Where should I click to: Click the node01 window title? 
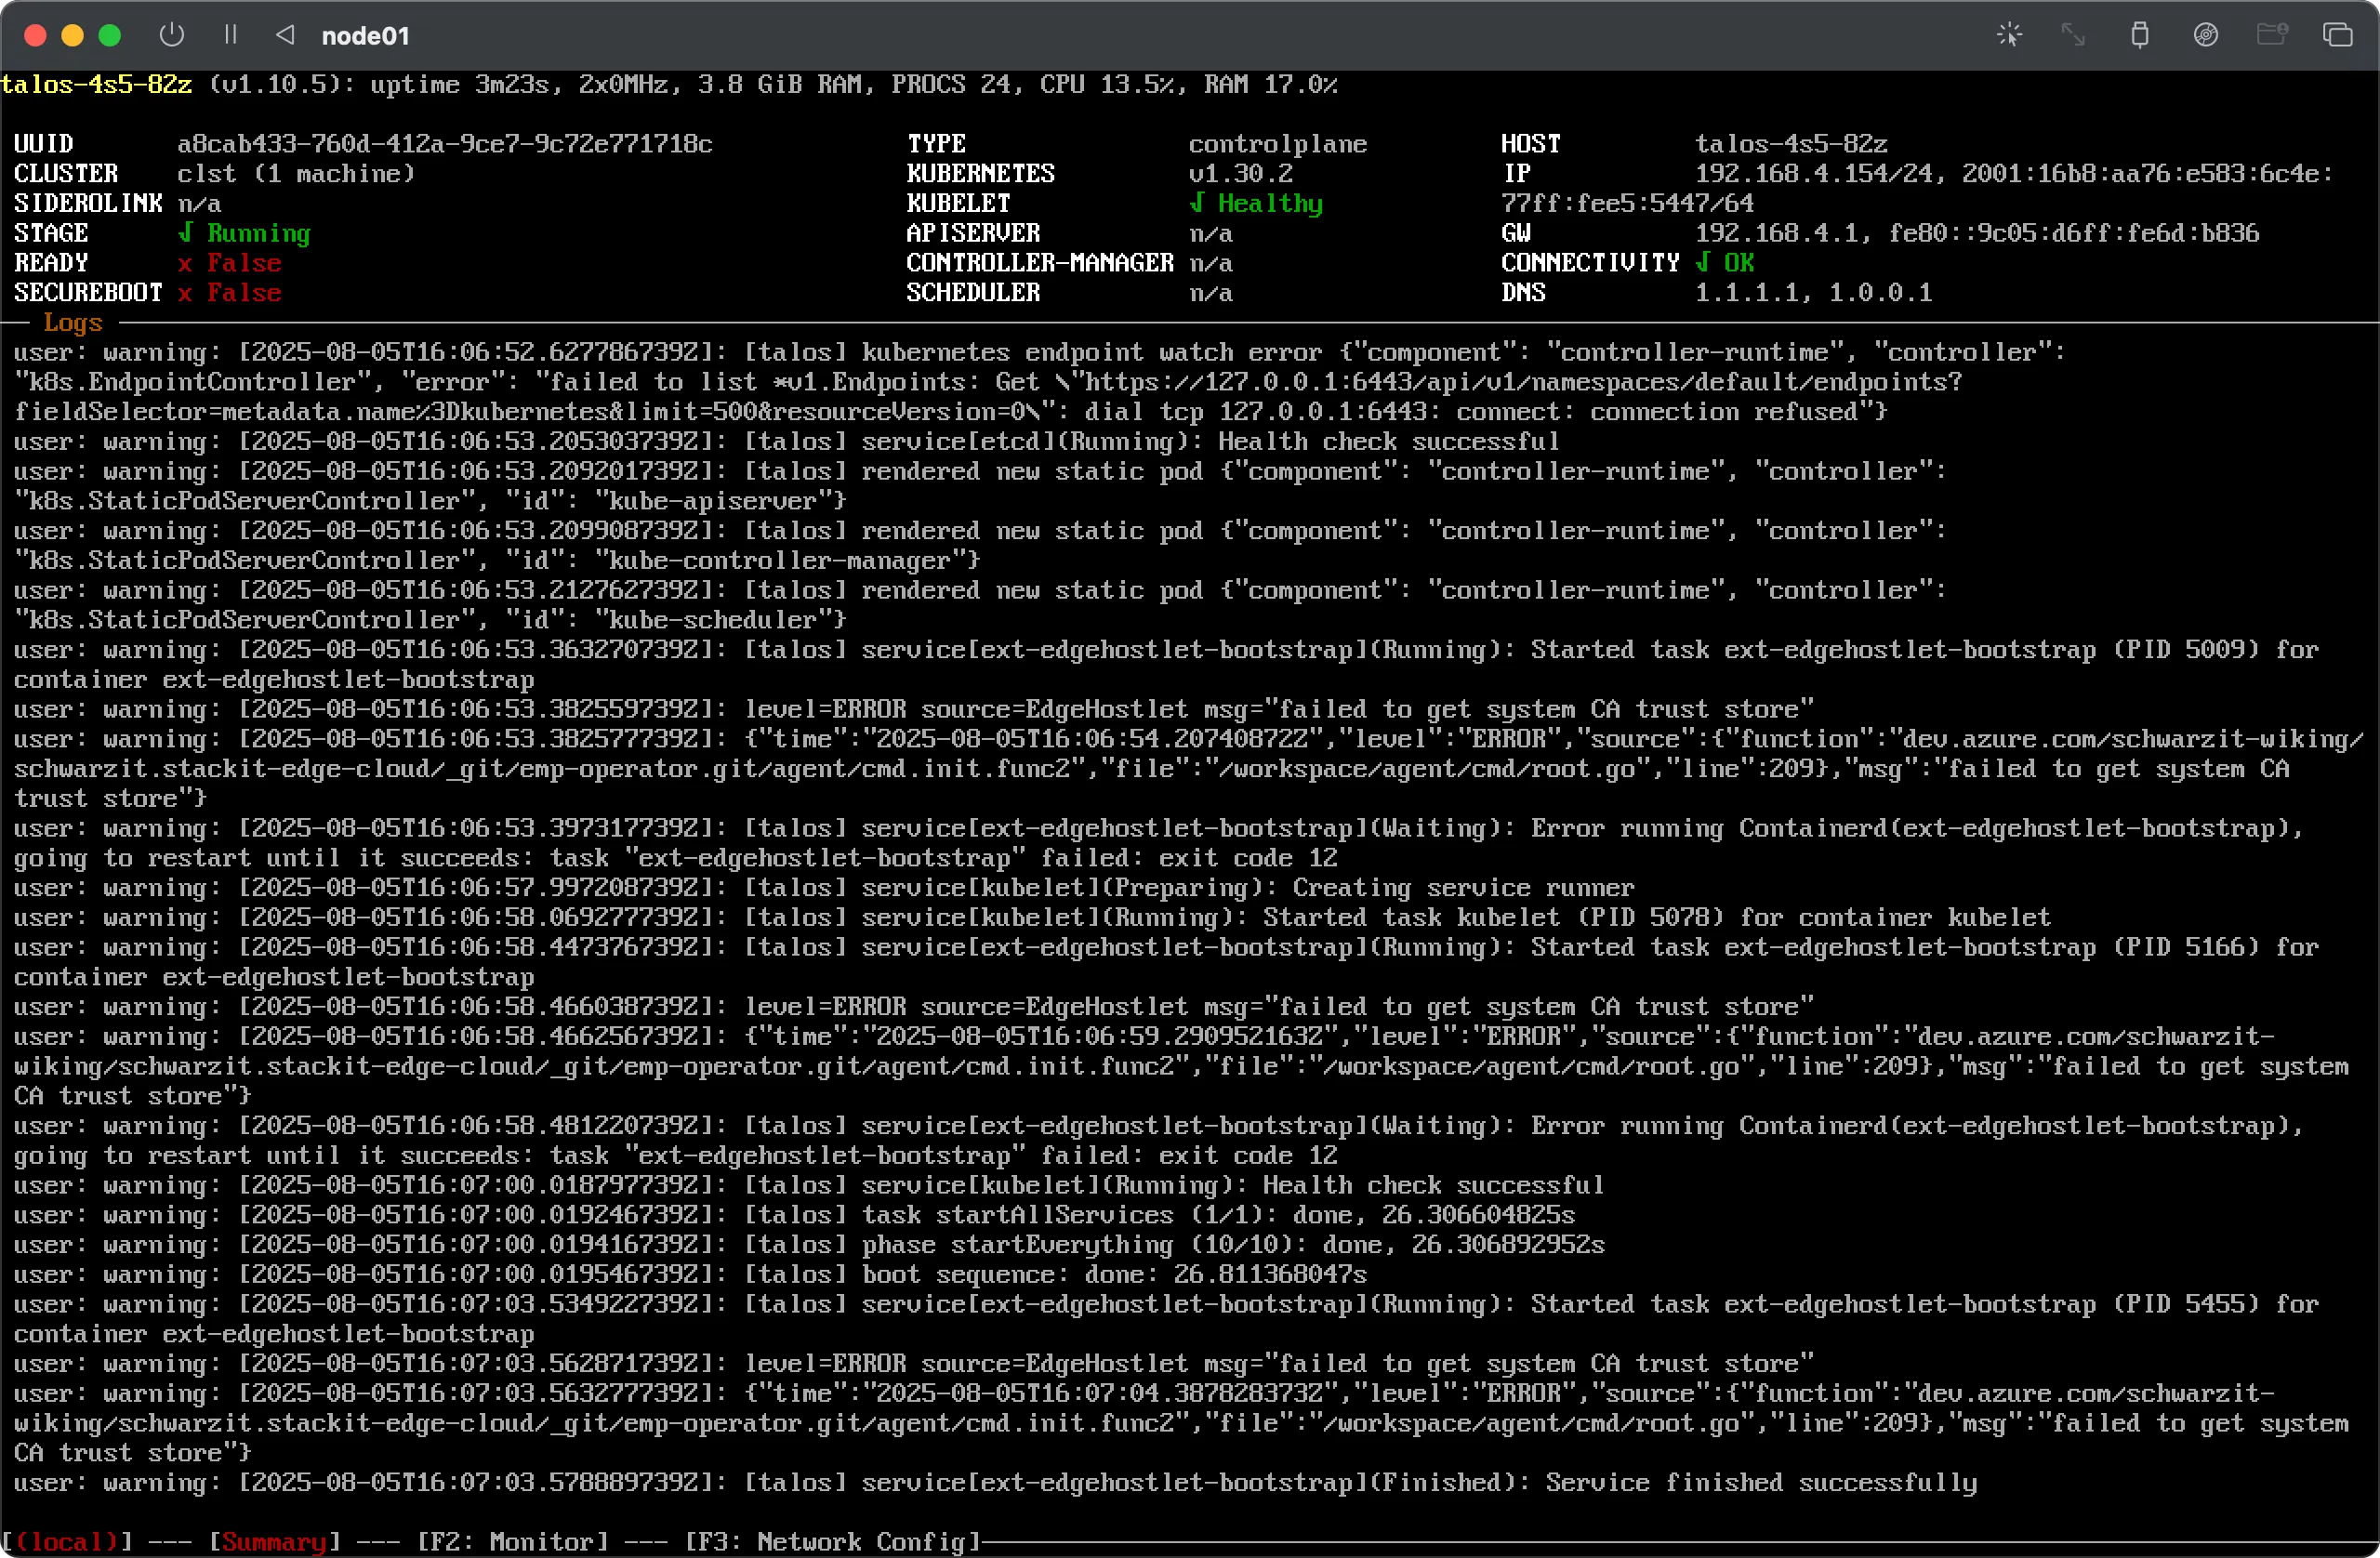366,35
